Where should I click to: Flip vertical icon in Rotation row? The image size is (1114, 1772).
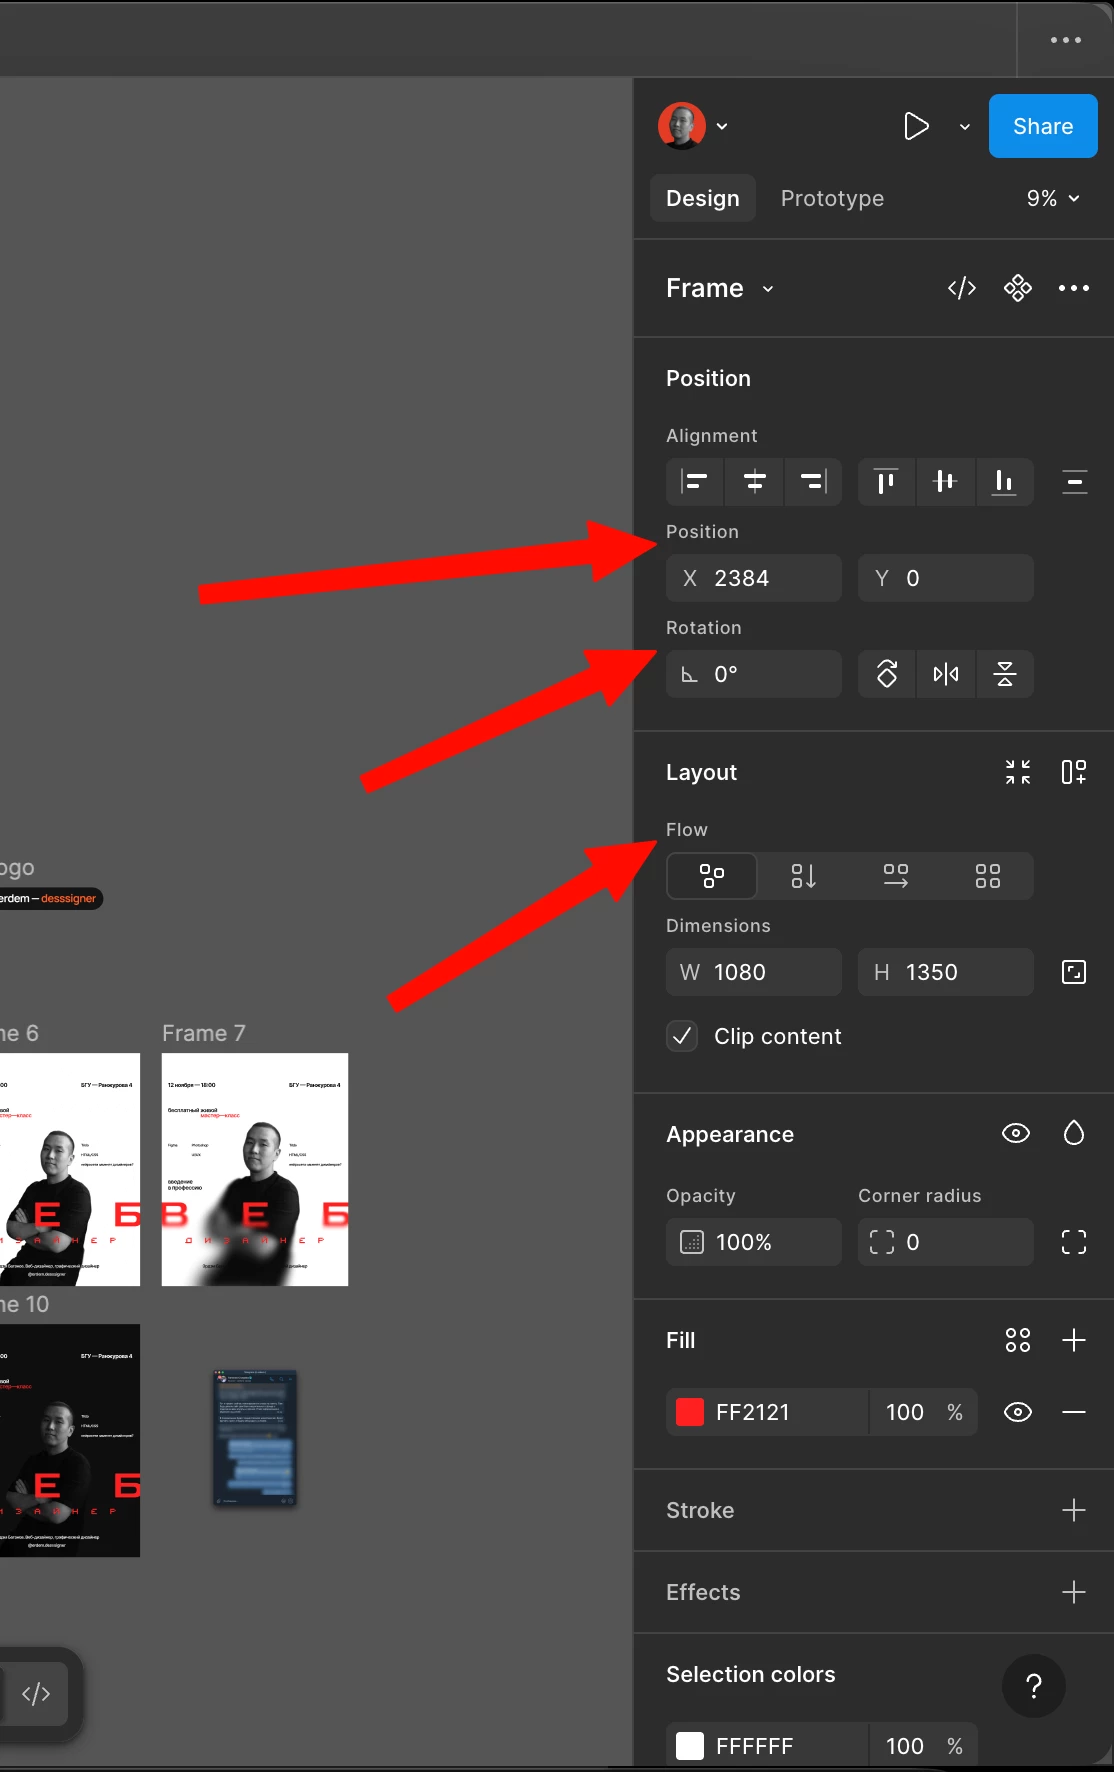click(1005, 674)
